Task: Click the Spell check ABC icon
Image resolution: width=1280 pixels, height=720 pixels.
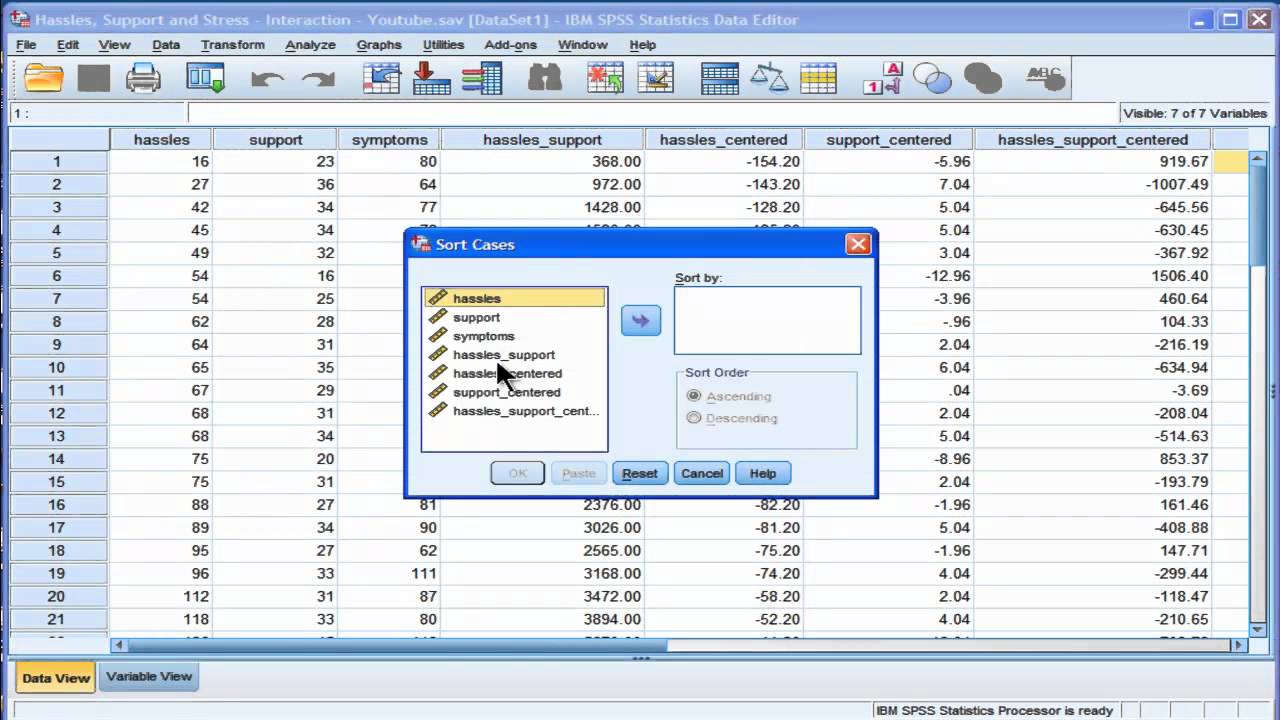Action: pyautogui.click(x=1045, y=78)
